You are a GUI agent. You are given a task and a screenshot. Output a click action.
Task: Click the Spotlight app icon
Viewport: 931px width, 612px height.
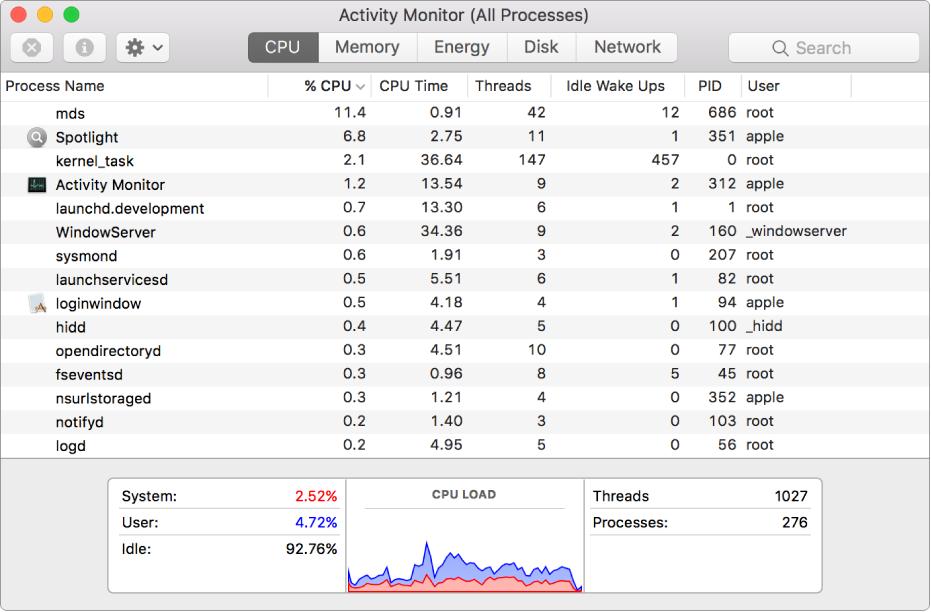pos(37,137)
